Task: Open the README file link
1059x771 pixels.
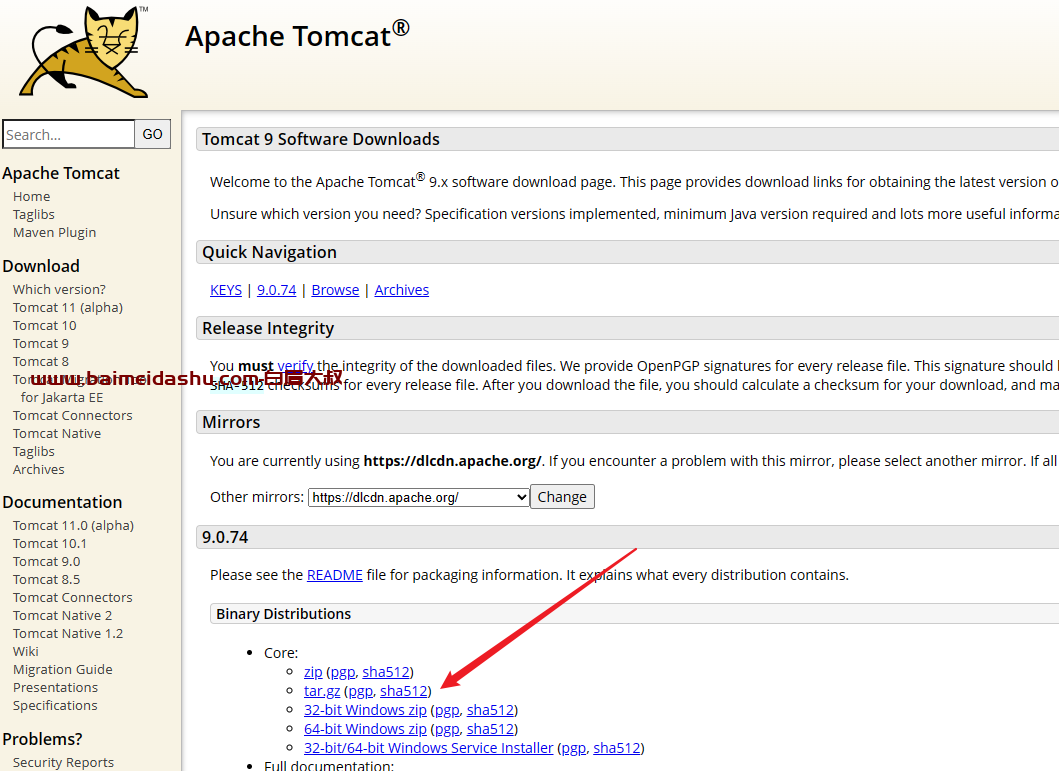Action: coord(334,575)
